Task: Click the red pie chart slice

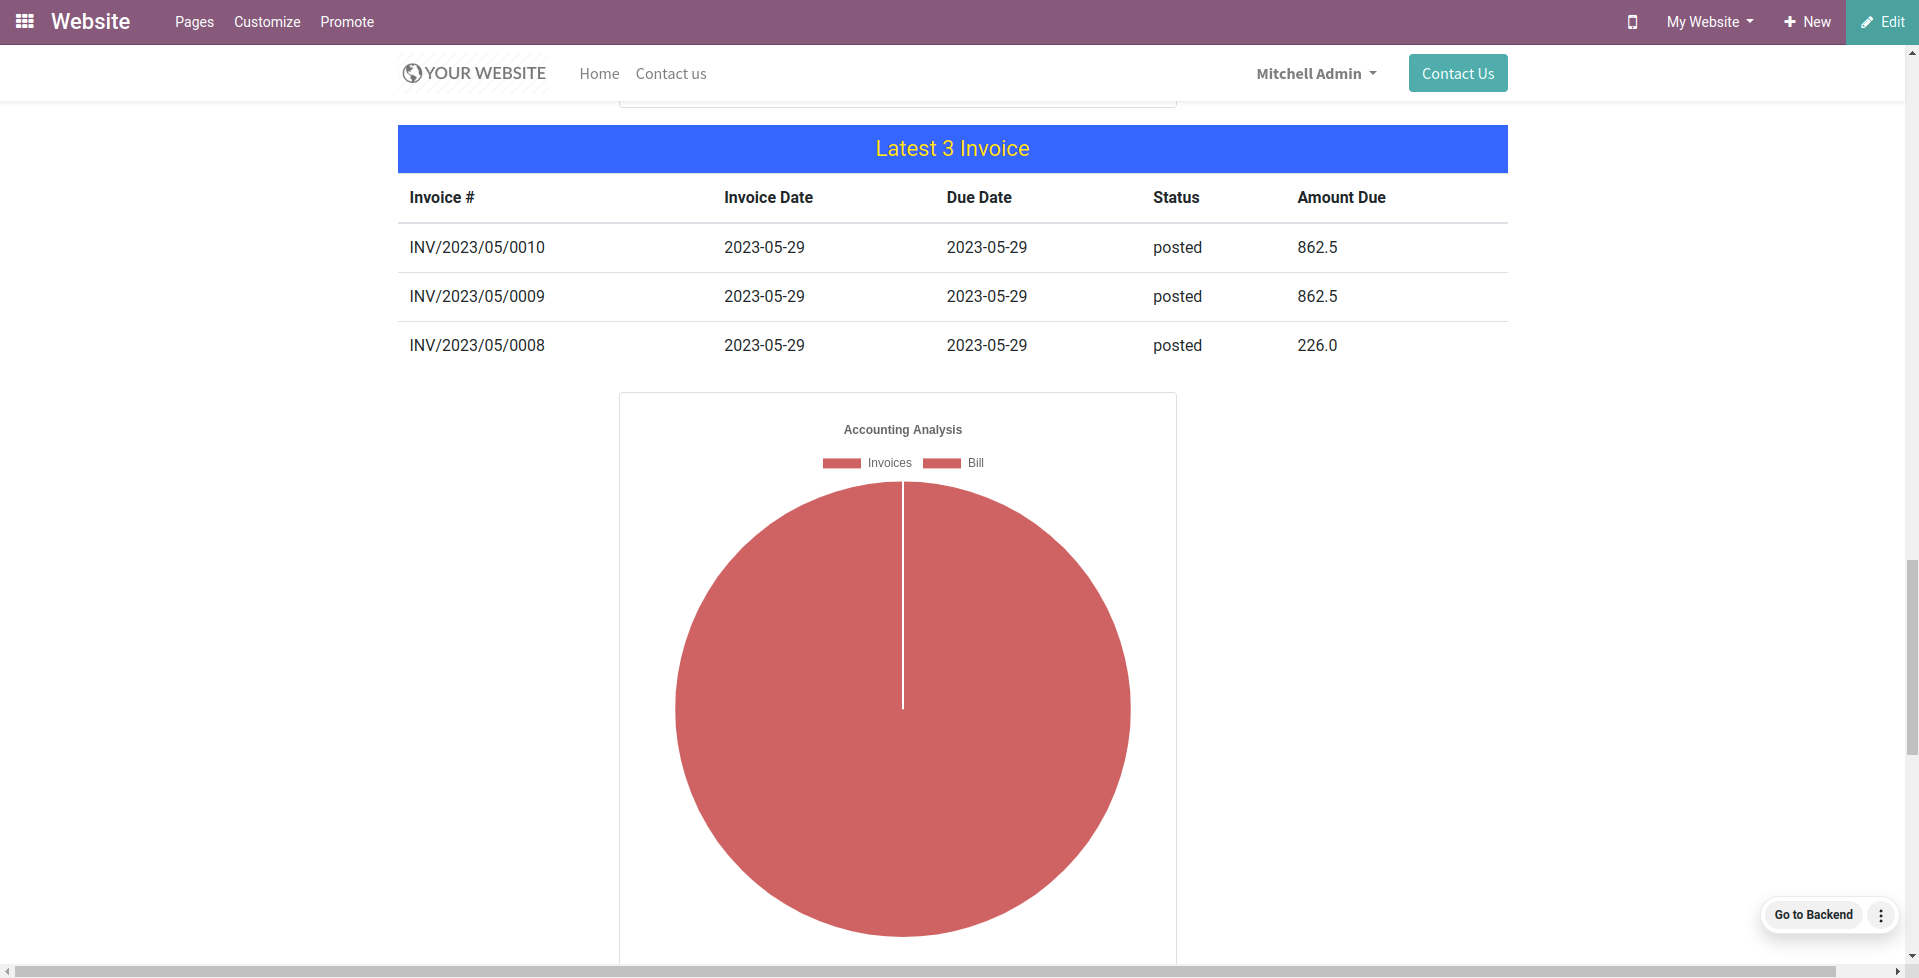Action: pyautogui.click(x=903, y=709)
